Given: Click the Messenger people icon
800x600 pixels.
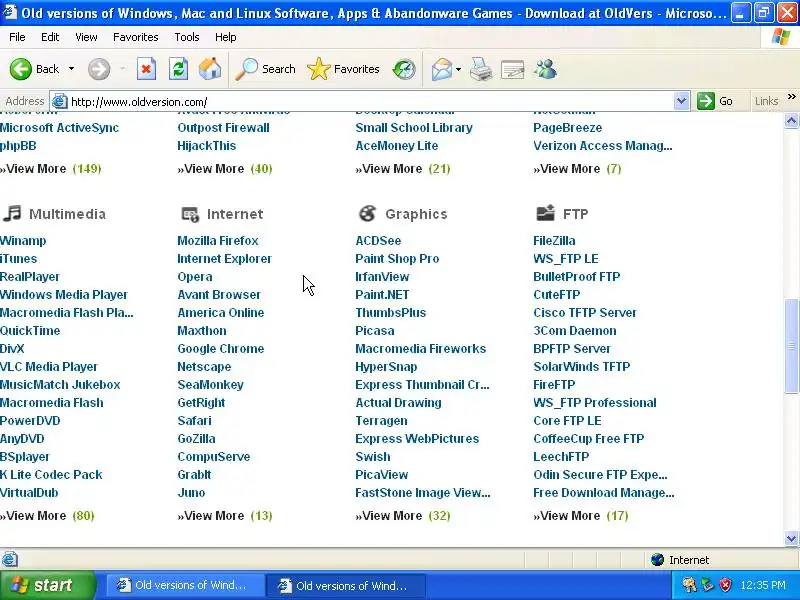Looking at the screenshot, I should click(x=545, y=69).
